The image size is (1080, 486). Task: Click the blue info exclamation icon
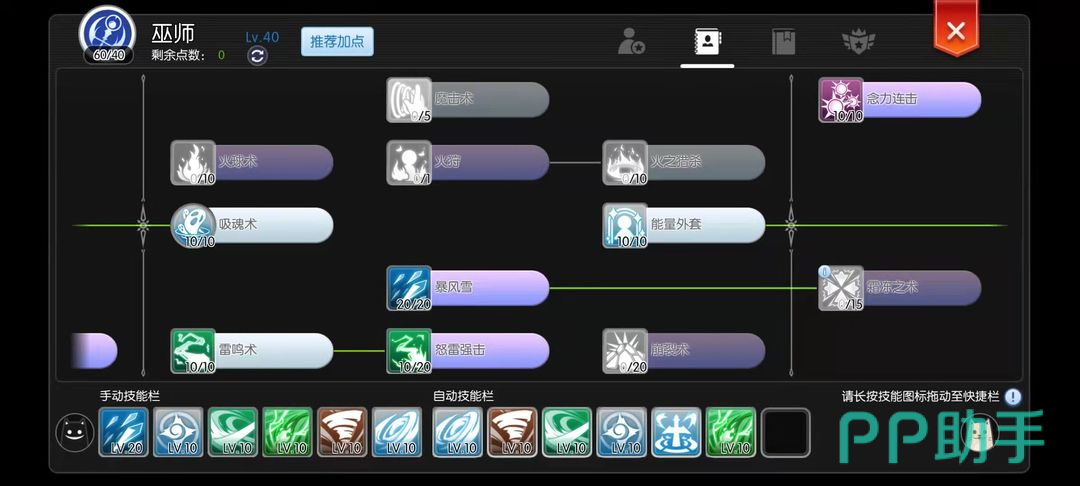coord(1012,397)
